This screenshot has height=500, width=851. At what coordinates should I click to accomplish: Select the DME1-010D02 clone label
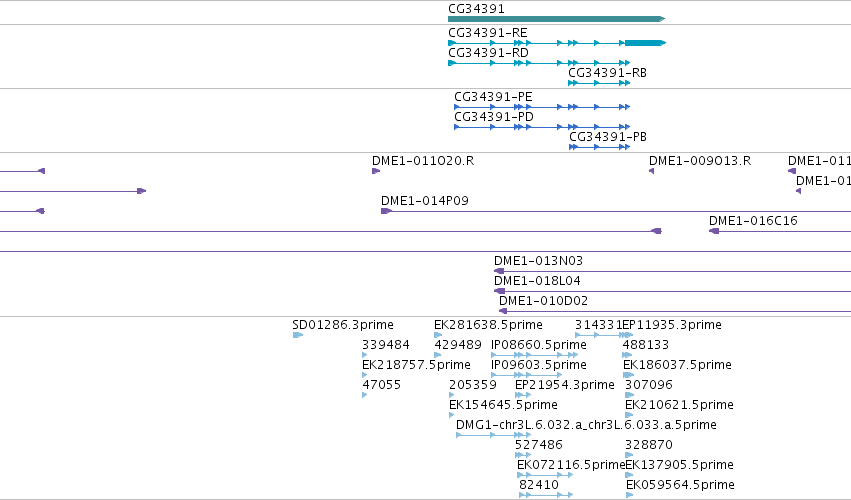[x=543, y=301]
